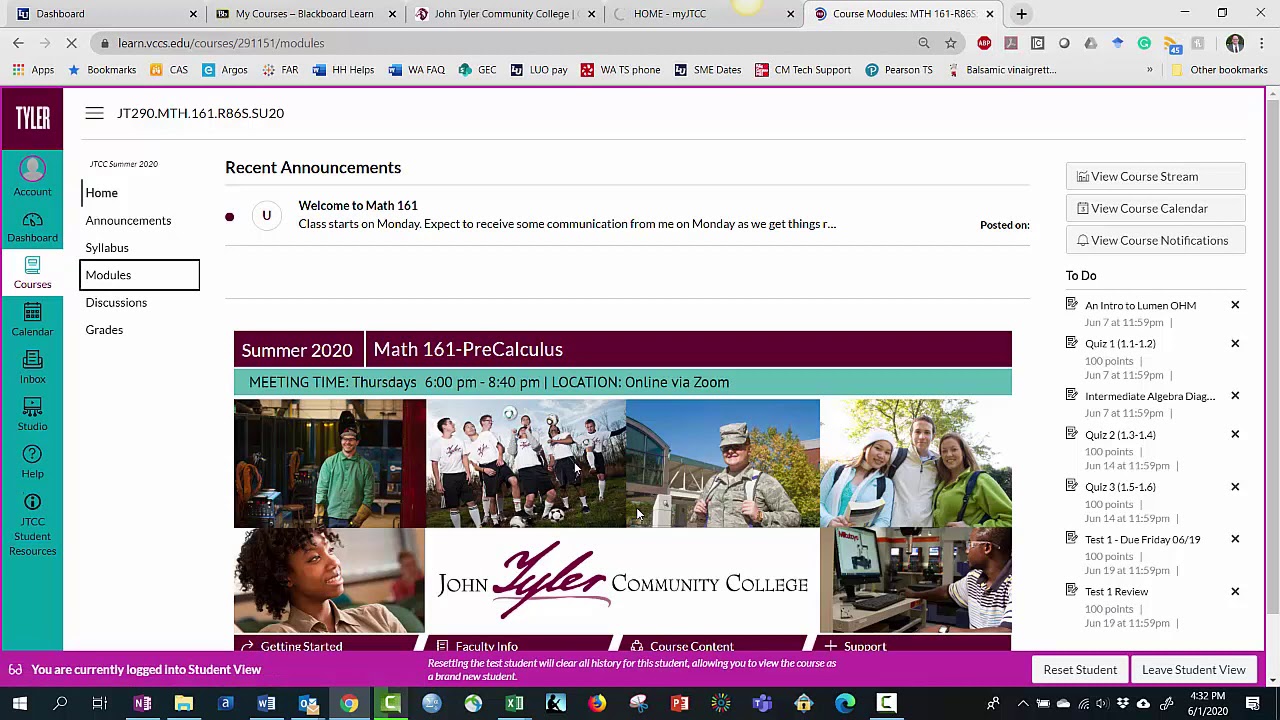
Task: Dismiss the 'Quiz 1 (1.1-1.2)' to-do item
Action: pos(1235,343)
